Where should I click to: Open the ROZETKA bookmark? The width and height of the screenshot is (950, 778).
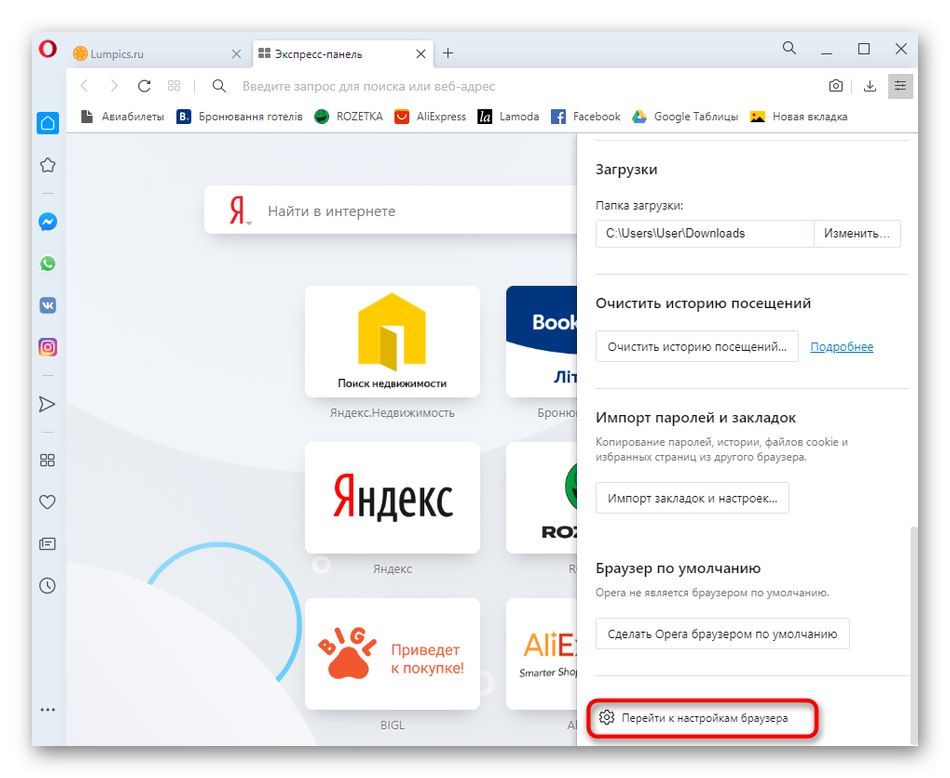pos(349,116)
